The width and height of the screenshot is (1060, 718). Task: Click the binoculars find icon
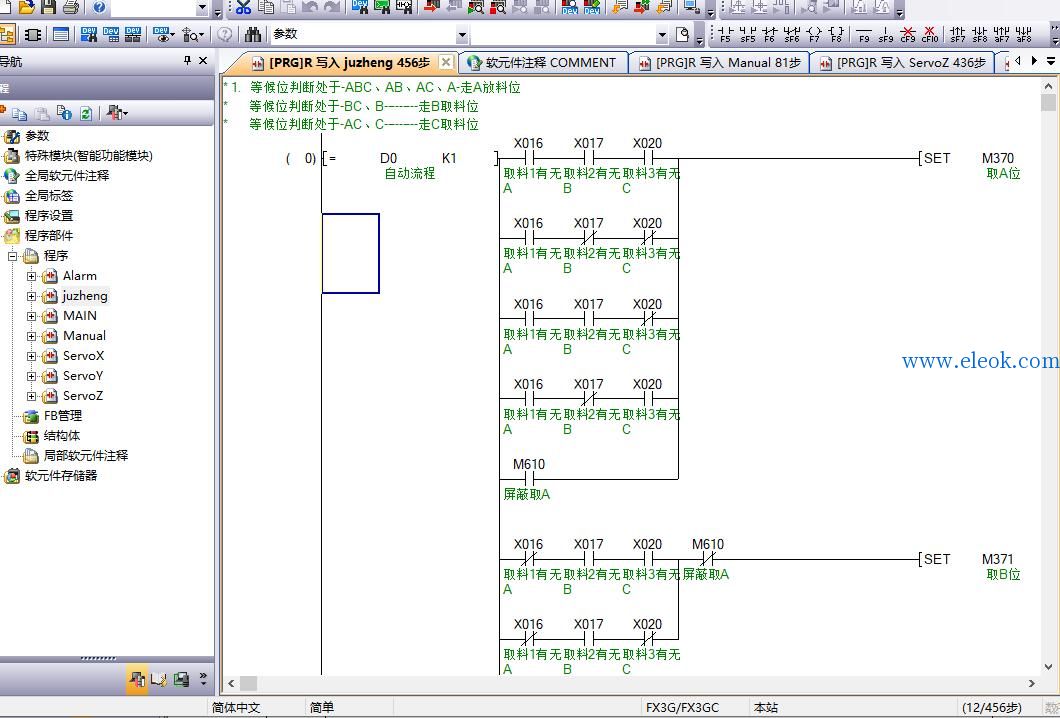click(x=254, y=34)
